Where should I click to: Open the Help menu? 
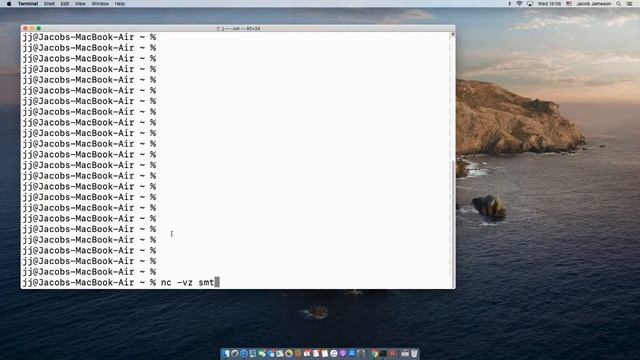[x=120, y=4]
